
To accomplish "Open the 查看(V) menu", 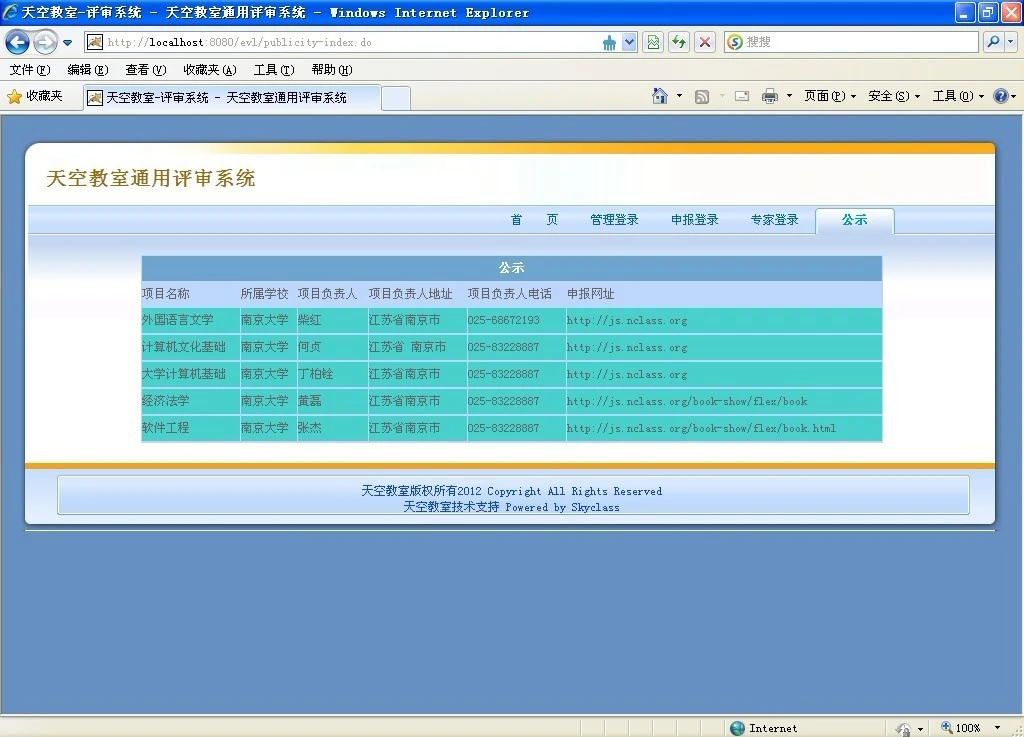I will [x=146, y=70].
